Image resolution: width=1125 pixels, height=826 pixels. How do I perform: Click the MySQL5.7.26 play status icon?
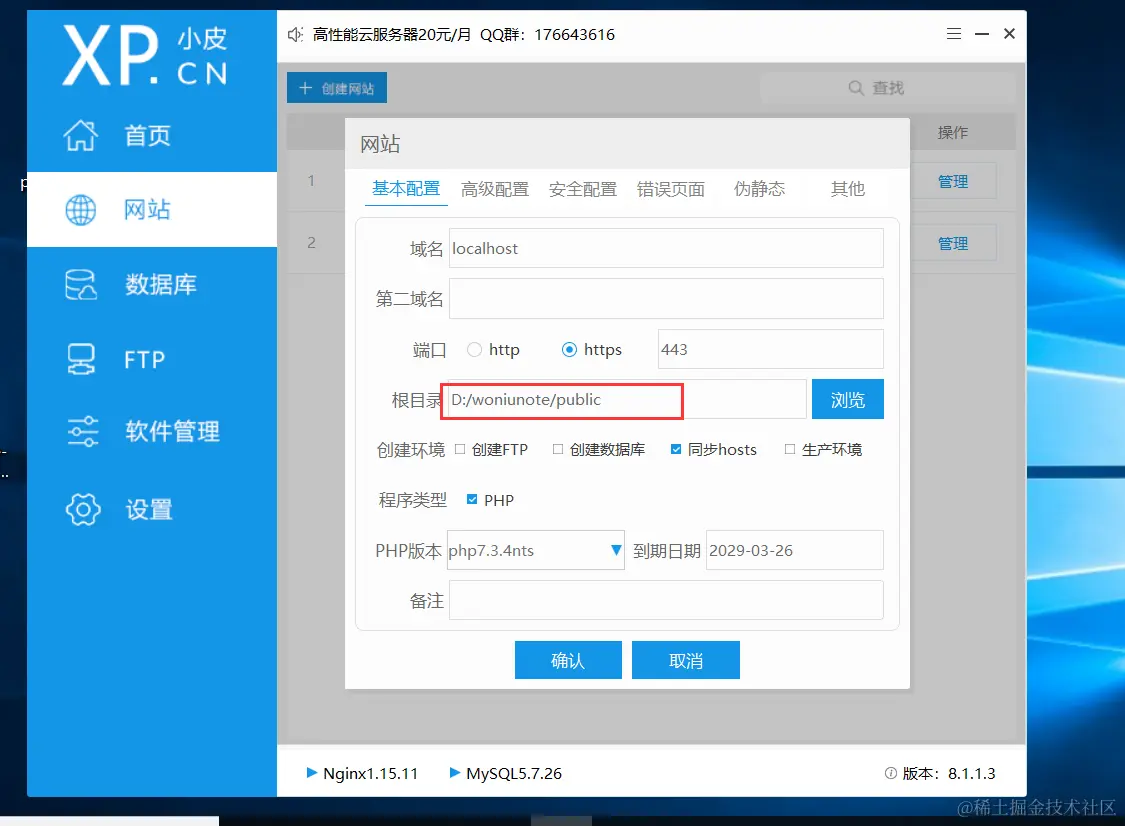[x=454, y=773]
